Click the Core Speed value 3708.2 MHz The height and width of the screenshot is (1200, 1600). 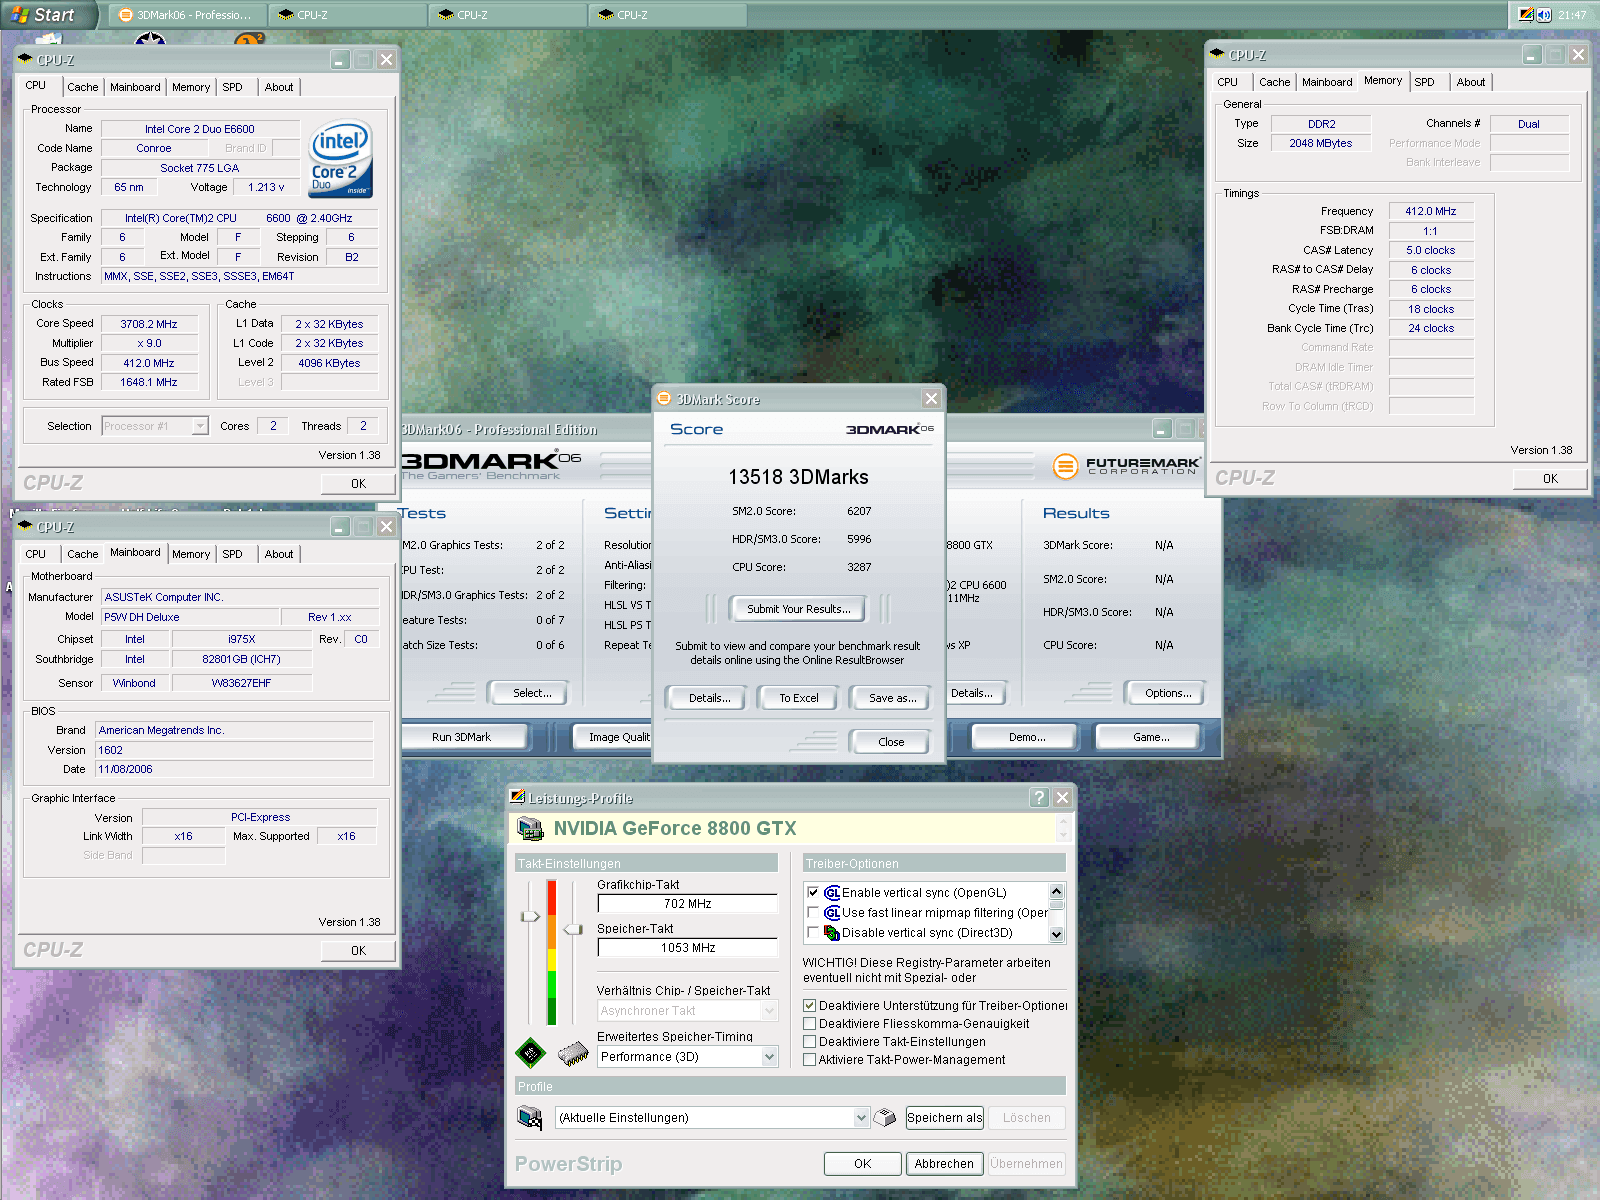click(x=149, y=324)
